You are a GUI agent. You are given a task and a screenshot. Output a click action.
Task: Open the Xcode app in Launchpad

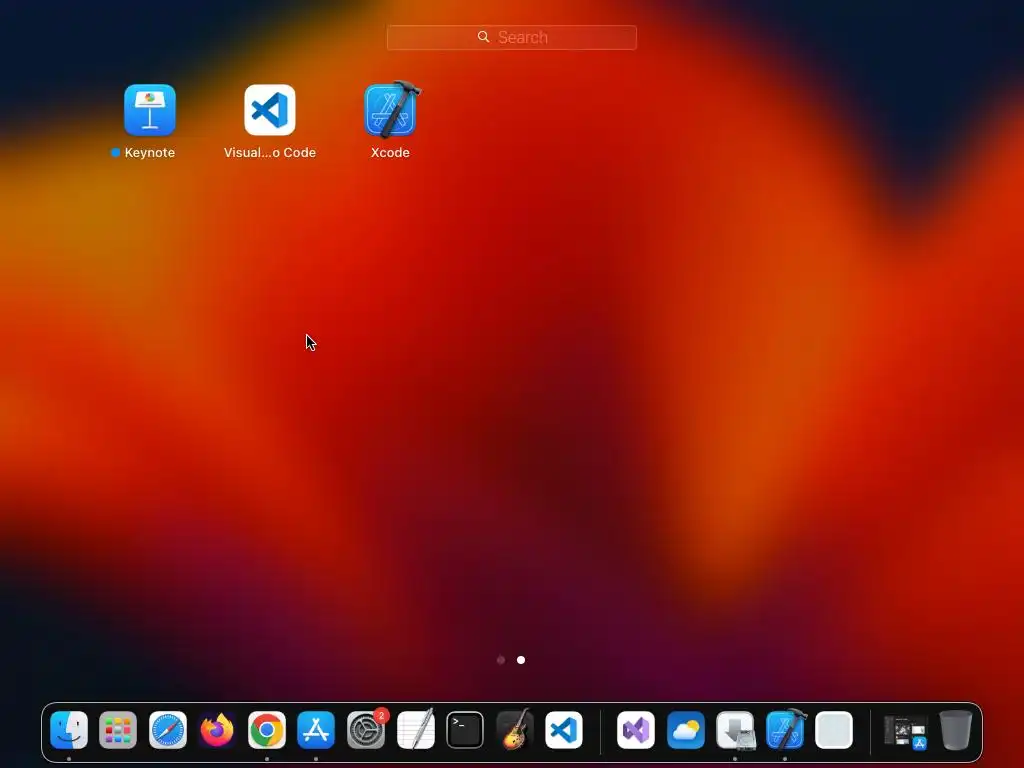click(391, 110)
